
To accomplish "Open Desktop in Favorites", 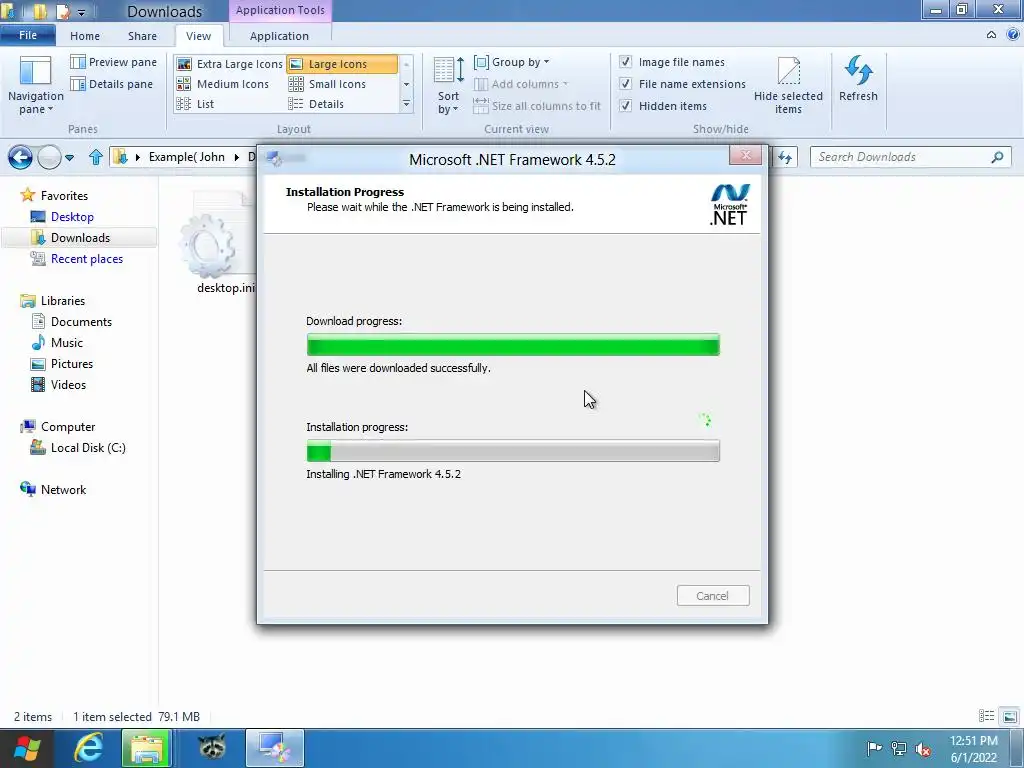I will coord(72,217).
